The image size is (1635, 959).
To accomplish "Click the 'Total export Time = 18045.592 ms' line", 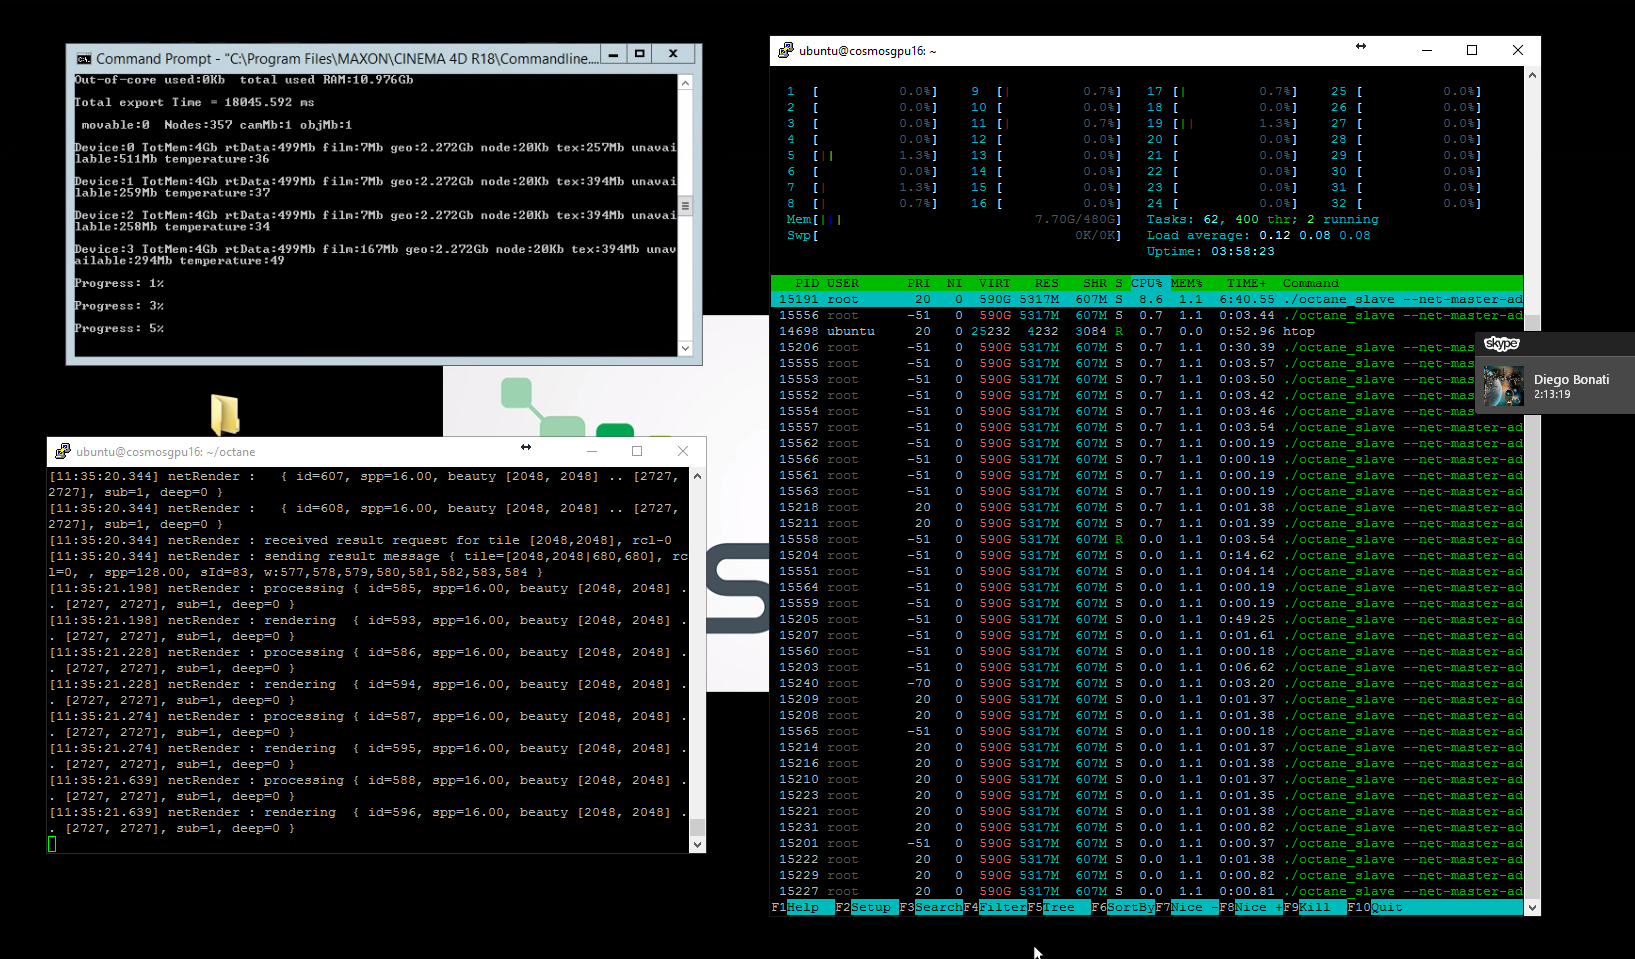I will pyautogui.click(x=195, y=103).
